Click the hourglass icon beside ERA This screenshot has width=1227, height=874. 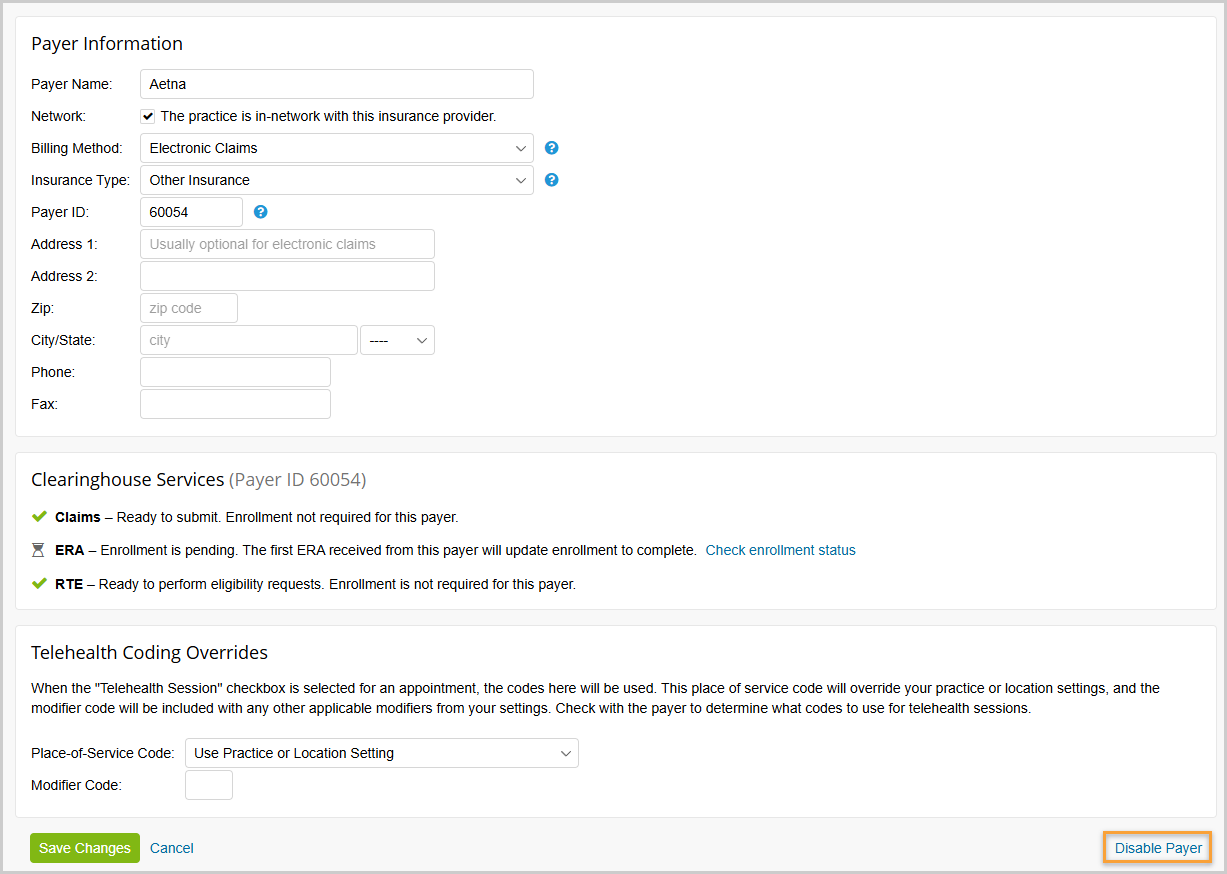[39, 550]
